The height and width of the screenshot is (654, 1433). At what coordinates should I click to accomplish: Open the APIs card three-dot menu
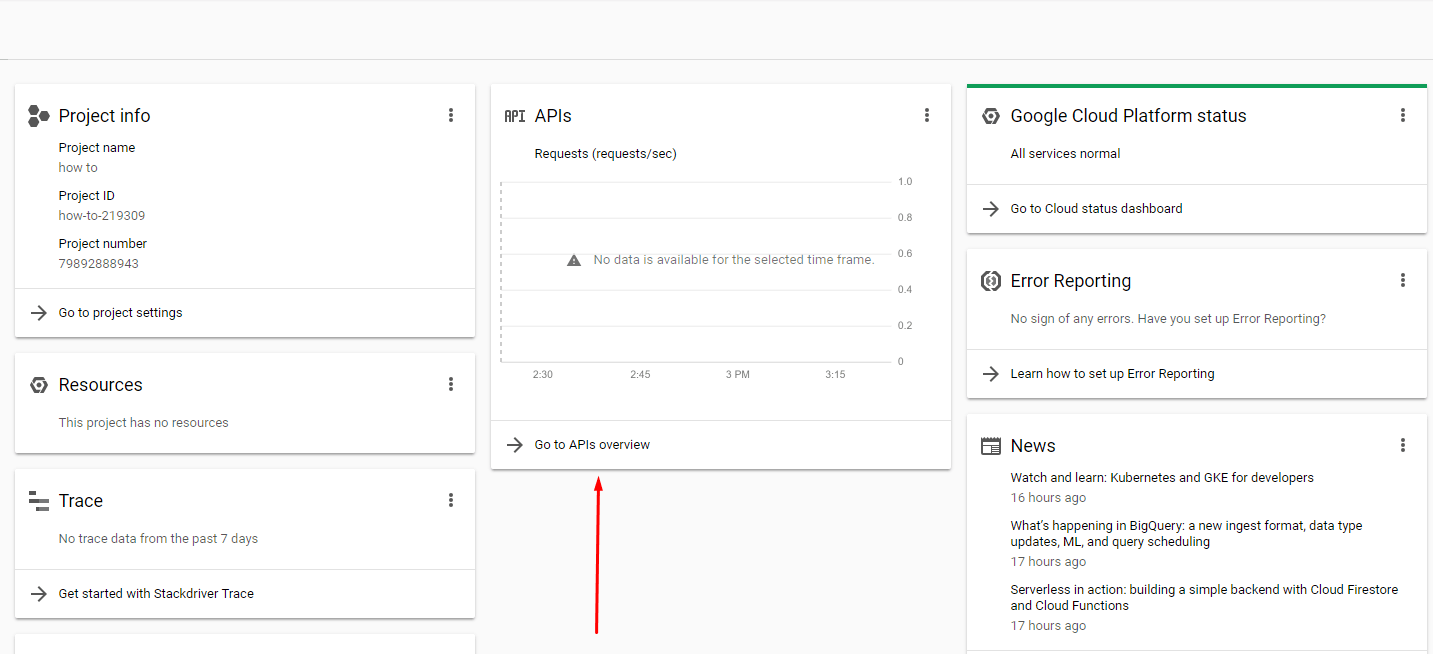[927, 116]
